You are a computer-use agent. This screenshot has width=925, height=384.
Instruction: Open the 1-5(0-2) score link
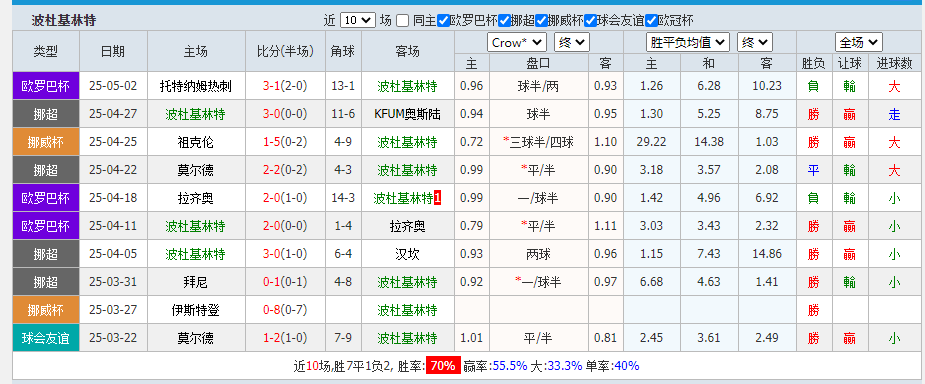coord(286,142)
